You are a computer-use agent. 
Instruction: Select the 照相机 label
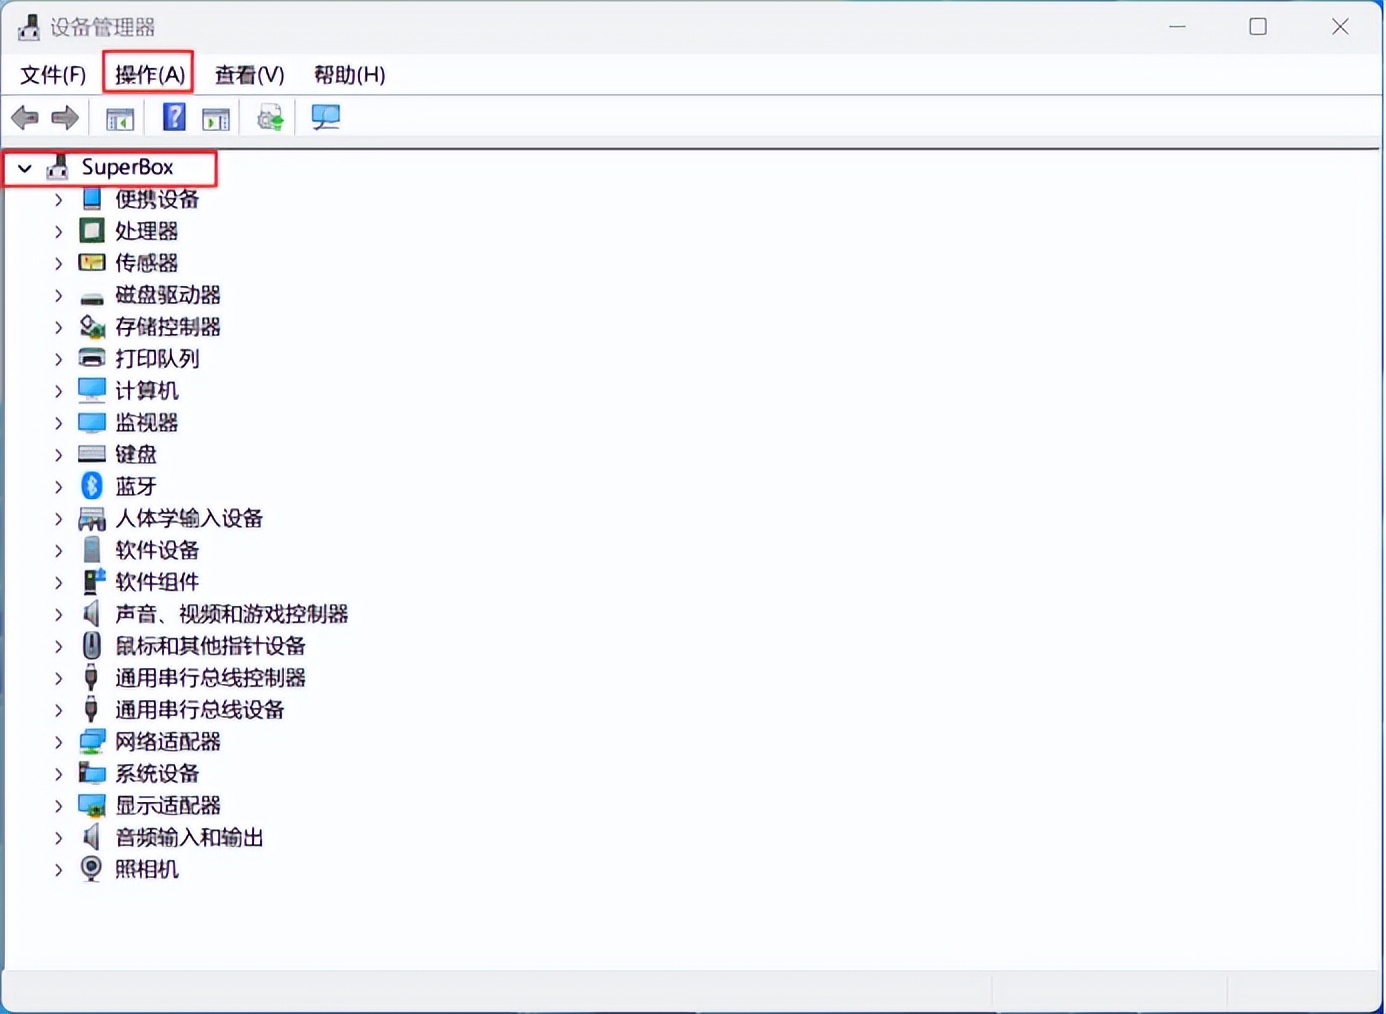coord(146,869)
